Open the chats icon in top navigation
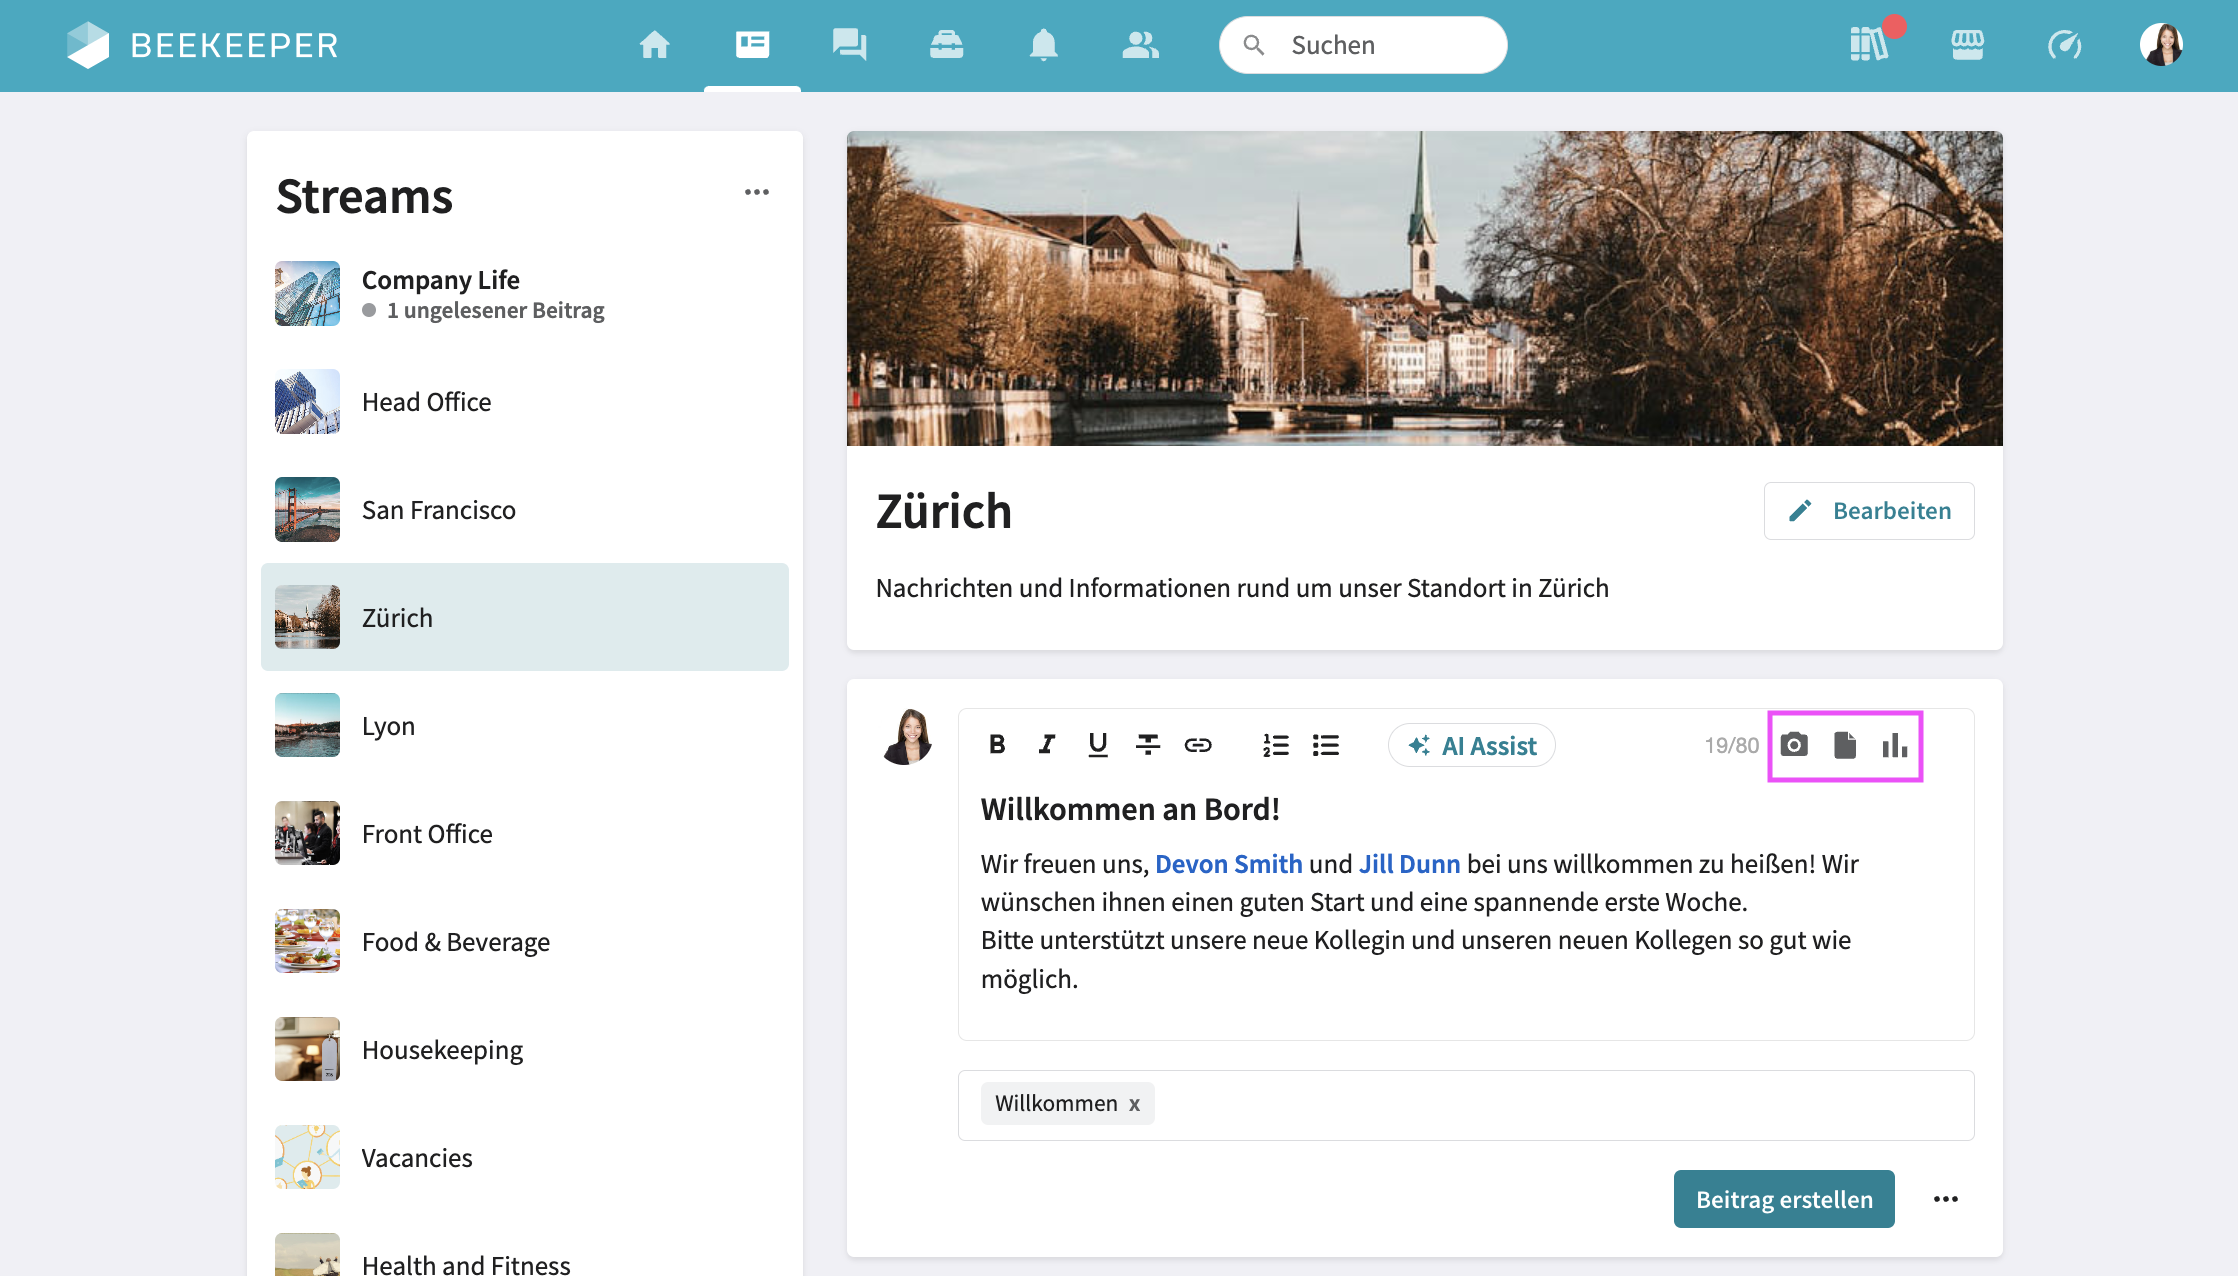This screenshot has height=1276, width=2238. [x=849, y=45]
